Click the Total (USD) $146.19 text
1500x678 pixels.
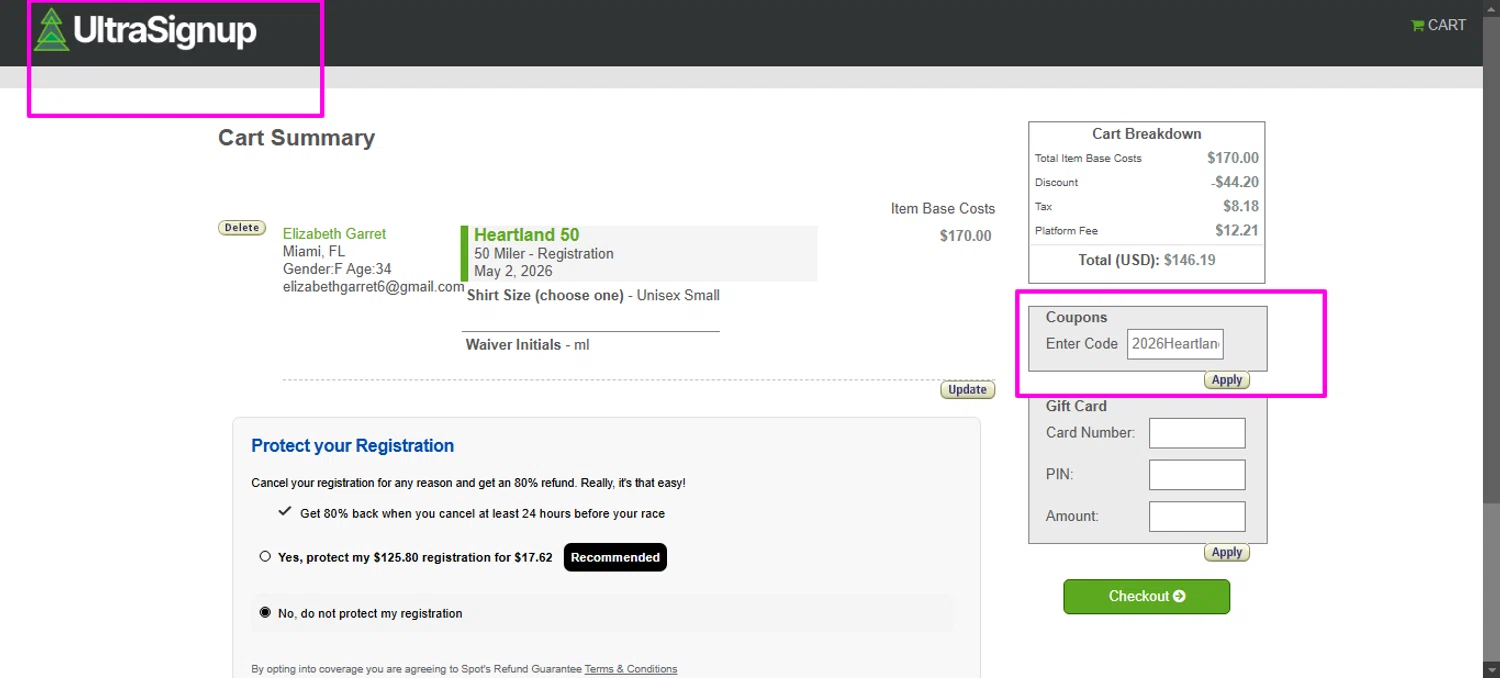click(x=1147, y=260)
